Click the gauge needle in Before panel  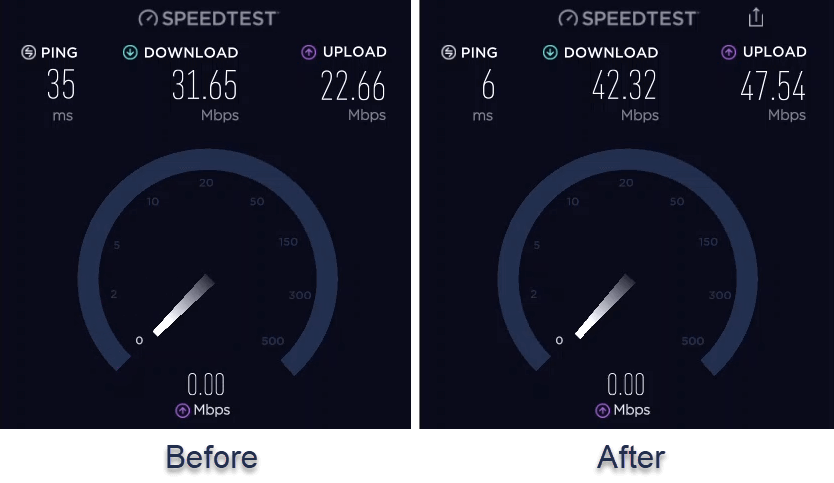184,305
